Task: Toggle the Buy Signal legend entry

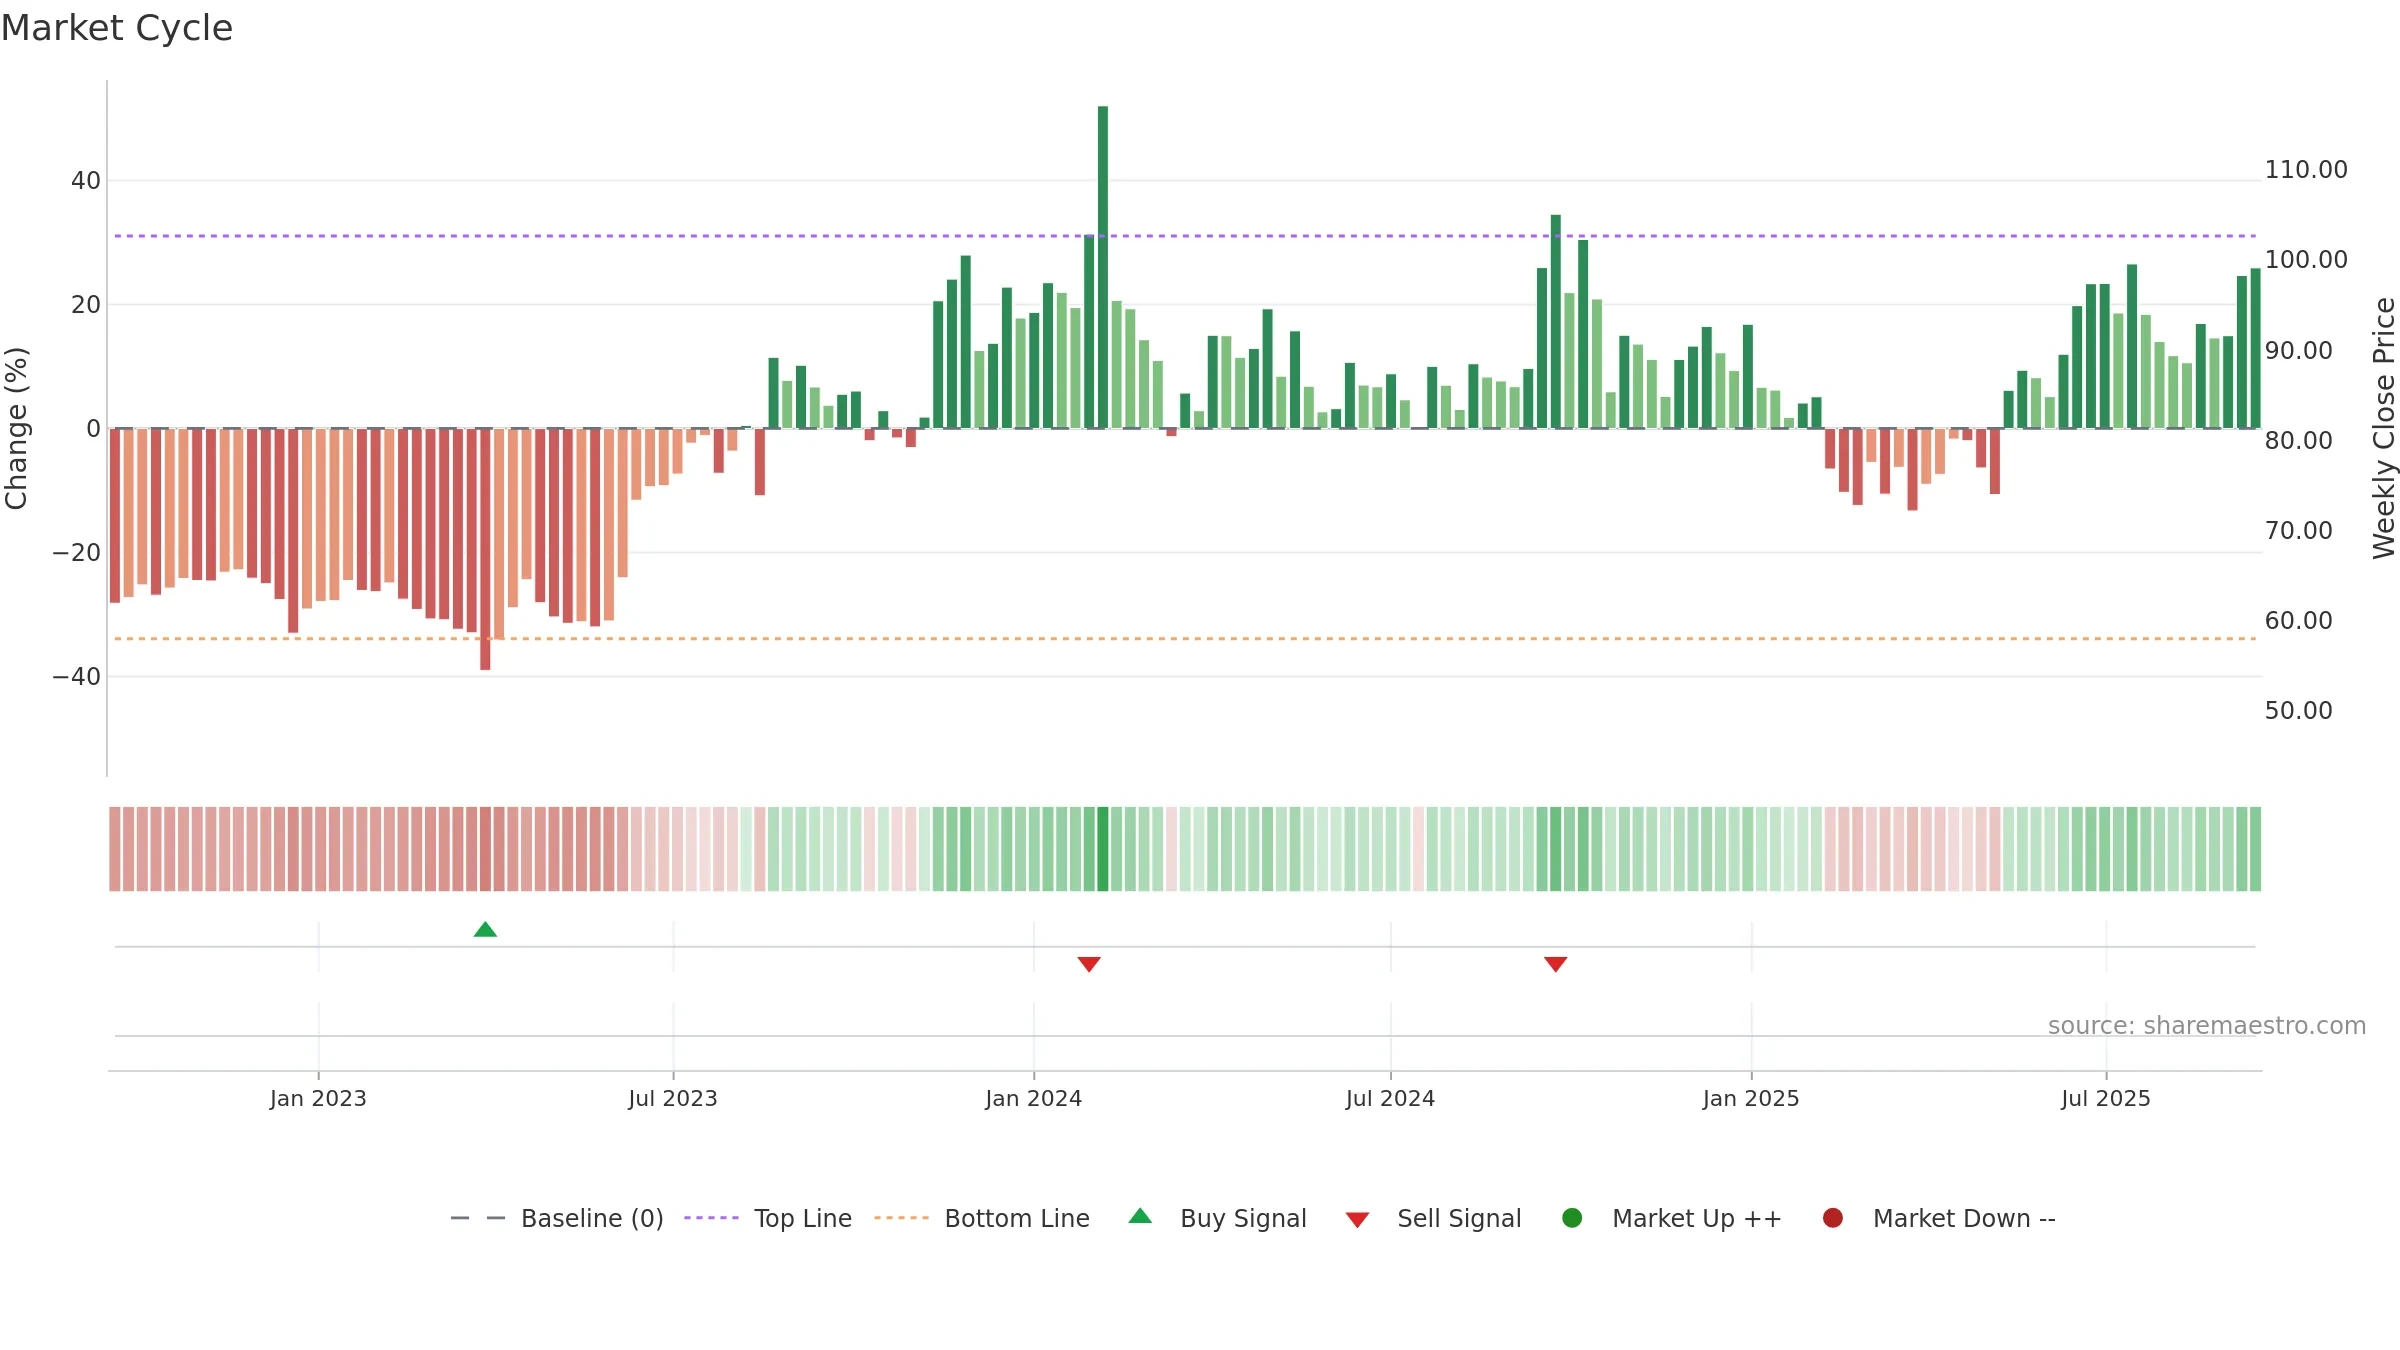Action: pos(1217,1218)
